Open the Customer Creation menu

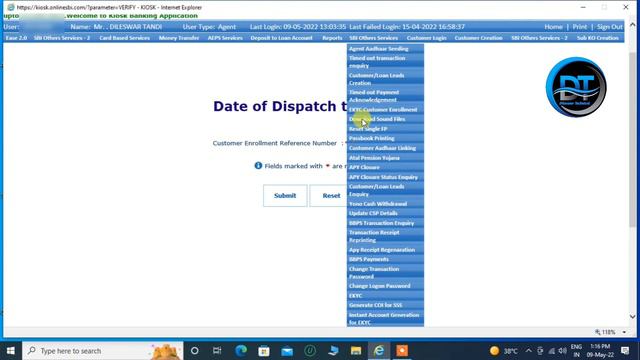click(478, 38)
